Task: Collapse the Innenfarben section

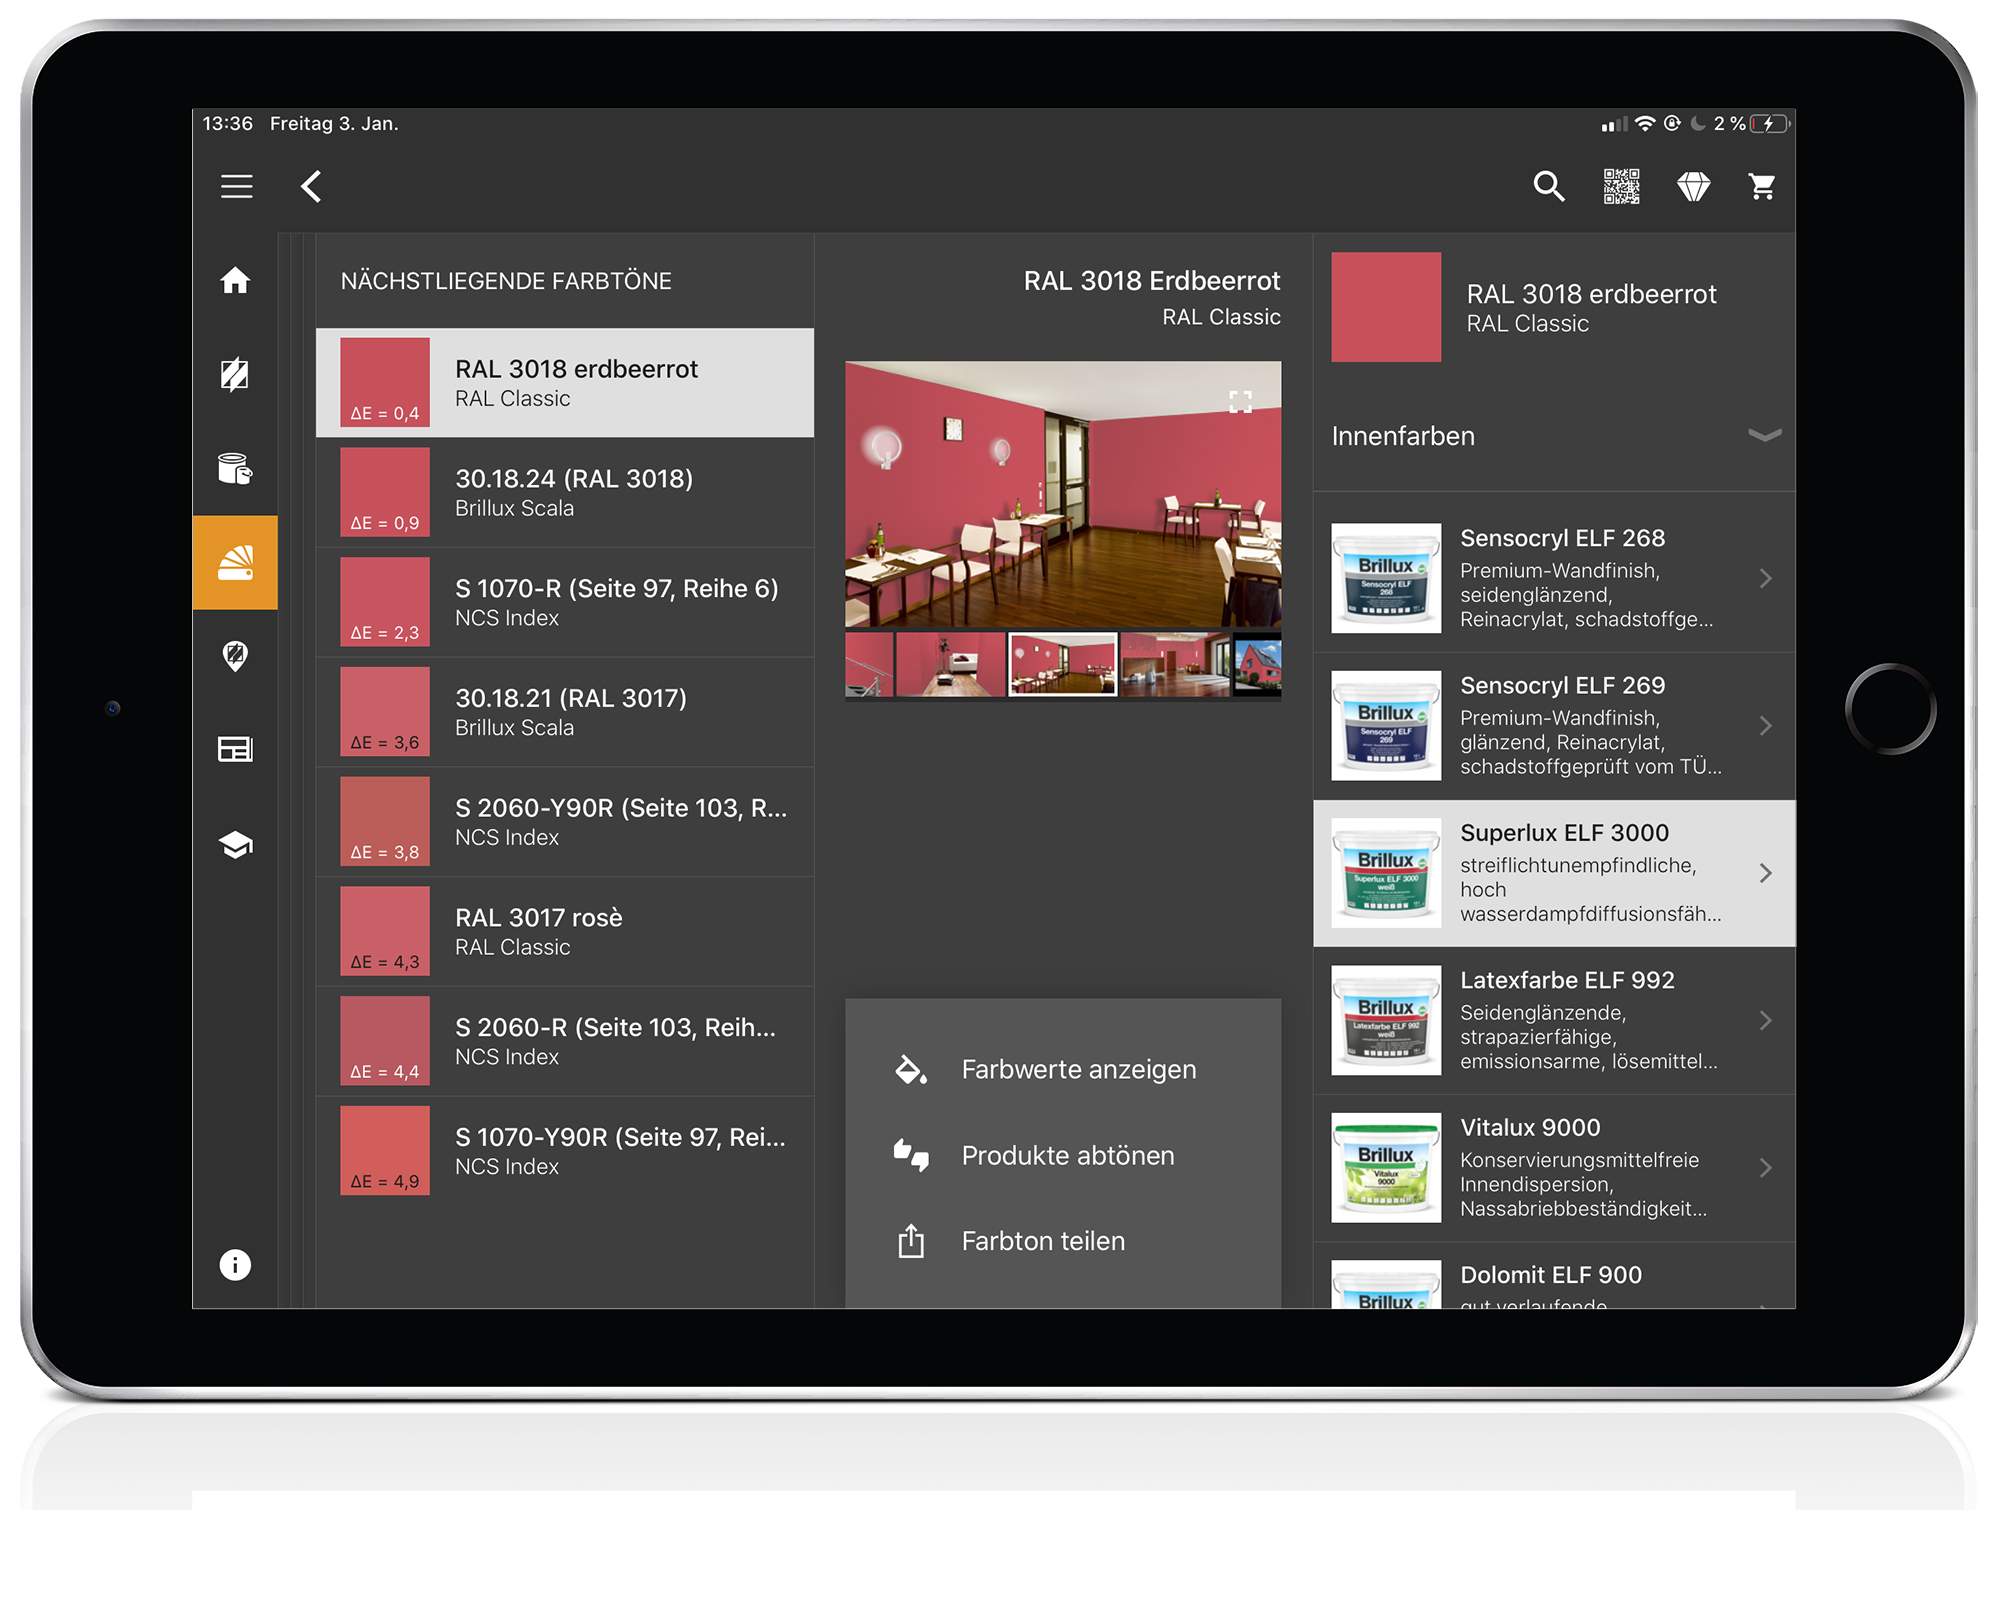Action: 1764,435
